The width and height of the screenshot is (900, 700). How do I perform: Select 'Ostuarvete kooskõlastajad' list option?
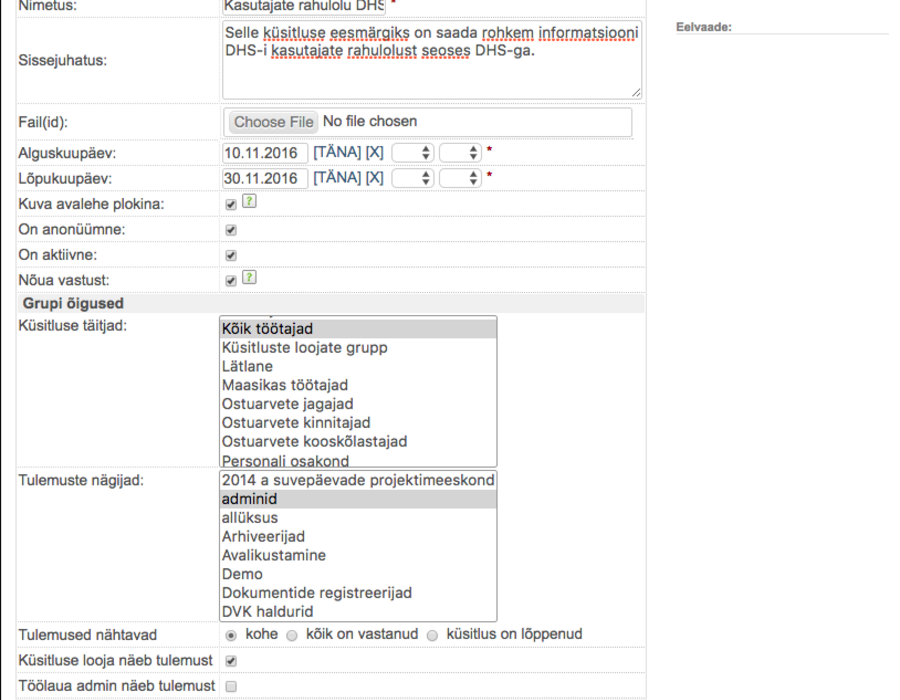click(x=358, y=442)
